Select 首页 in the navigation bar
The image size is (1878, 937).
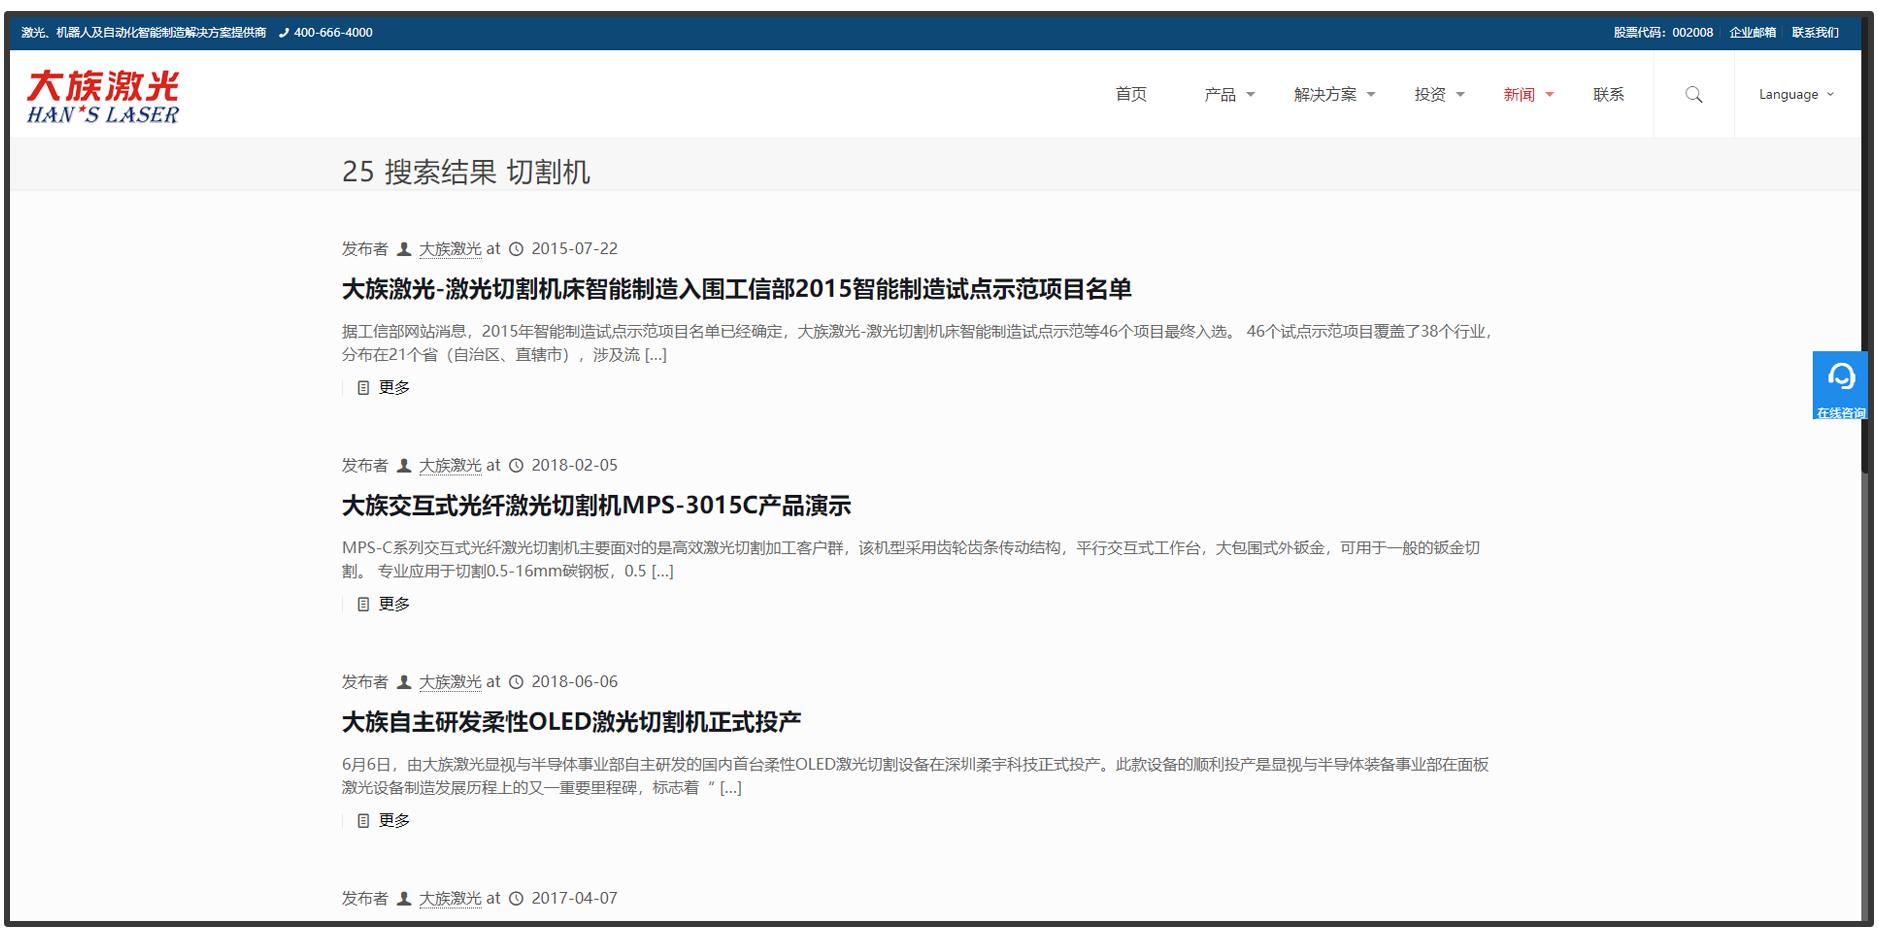coord(1131,94)
